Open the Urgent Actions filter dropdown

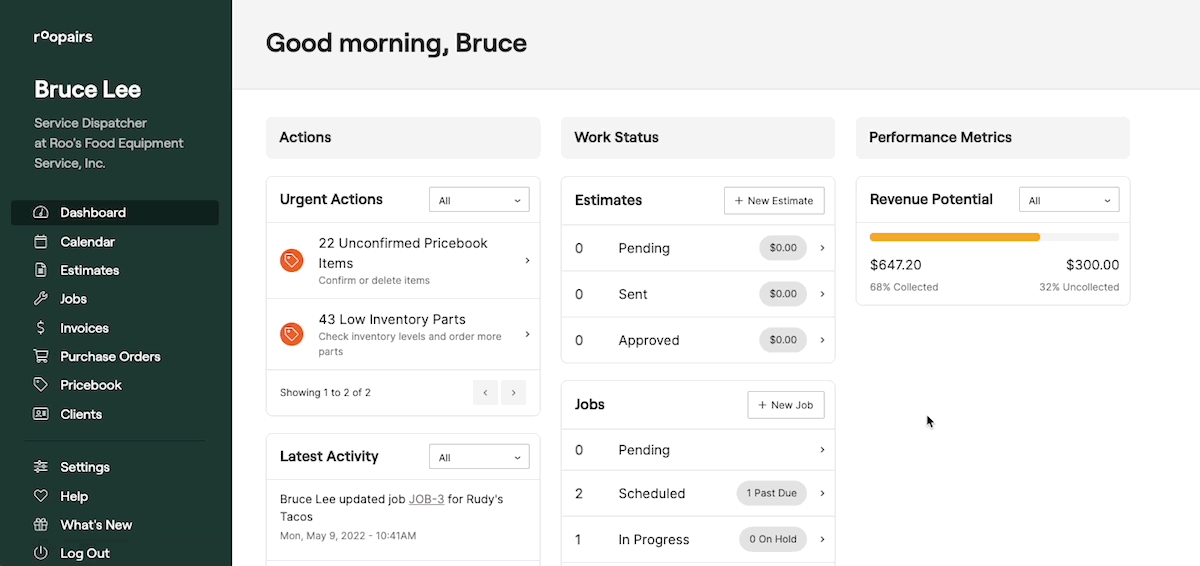click(479, 200)
